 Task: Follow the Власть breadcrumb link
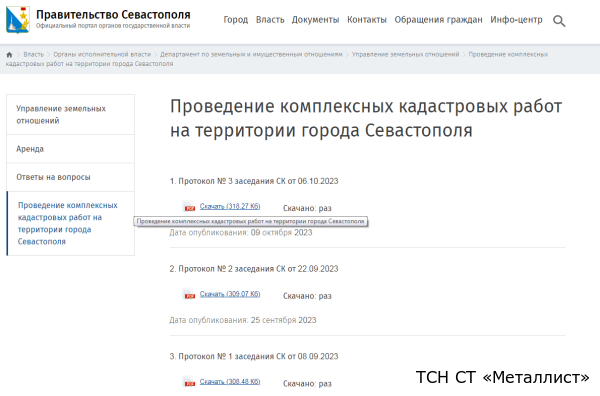click(x=34, y=54)
